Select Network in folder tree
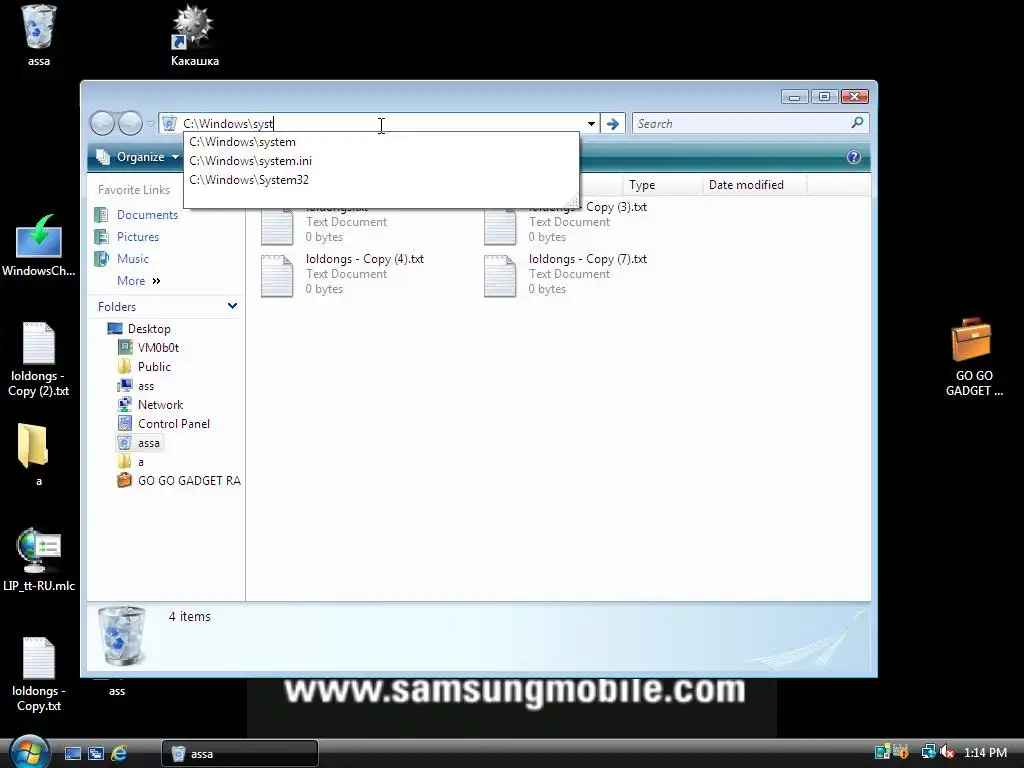1024x768 pixels. point(150,405)
